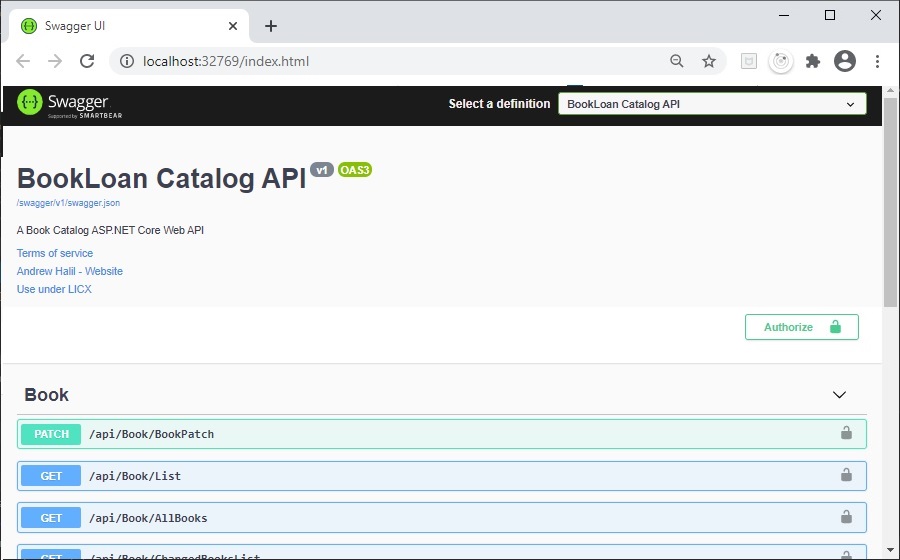This screenshot has height=560, width=900.
Task: Open a new browser tab with plus
Action: (271, 26)
